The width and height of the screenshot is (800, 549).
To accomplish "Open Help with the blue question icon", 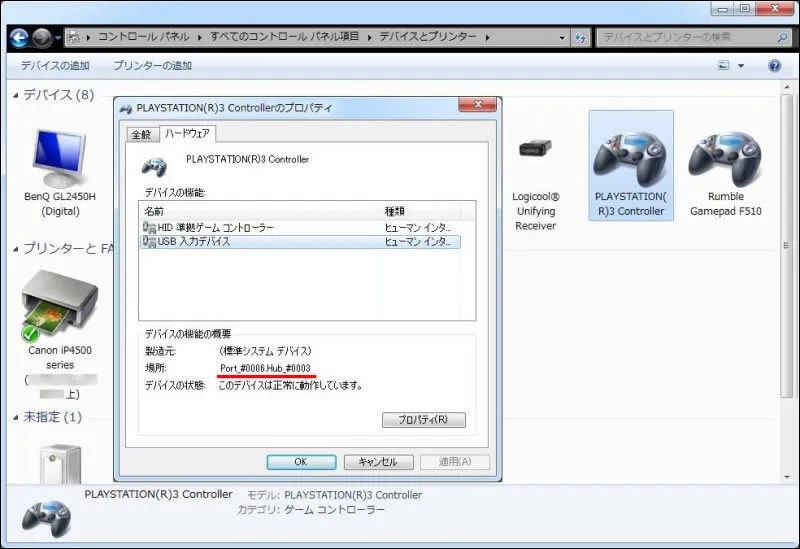I will click(x=774, y=66).
